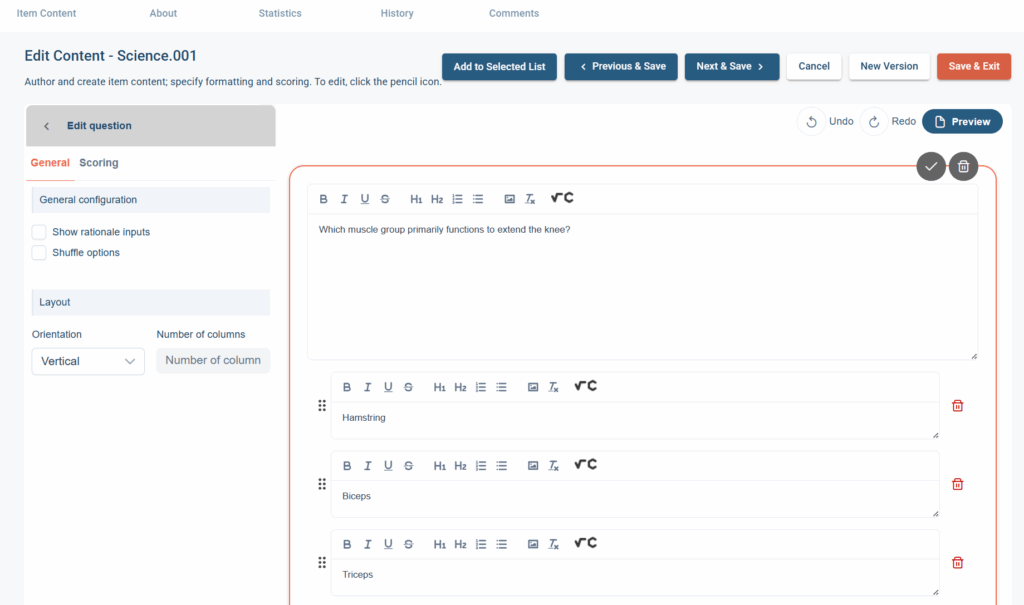Viewport: 1024px width, 605px height.
Task: Enable Show rationale inputs checkbox
Action: [x=39, y=232]
